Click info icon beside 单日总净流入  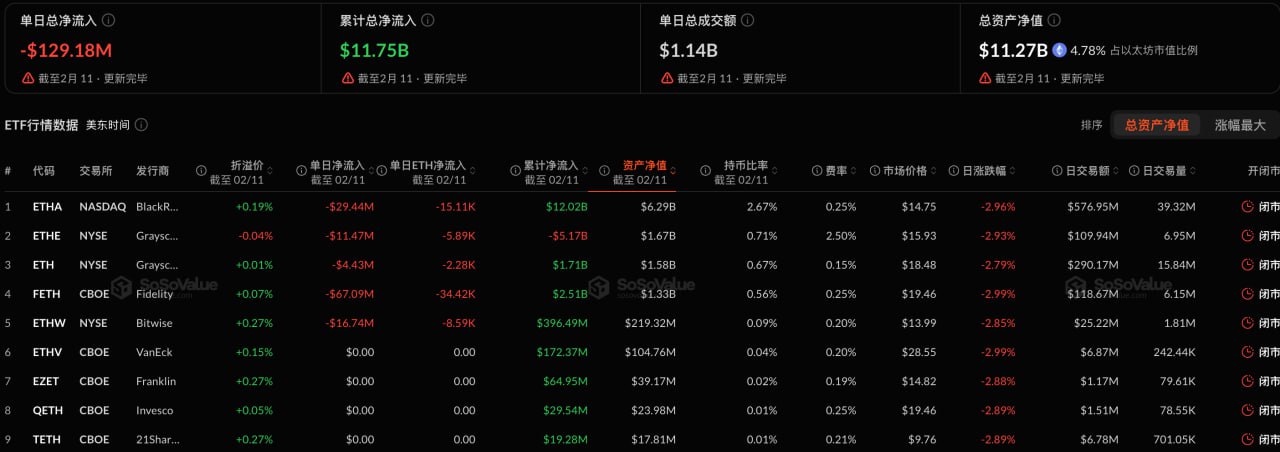109,20
